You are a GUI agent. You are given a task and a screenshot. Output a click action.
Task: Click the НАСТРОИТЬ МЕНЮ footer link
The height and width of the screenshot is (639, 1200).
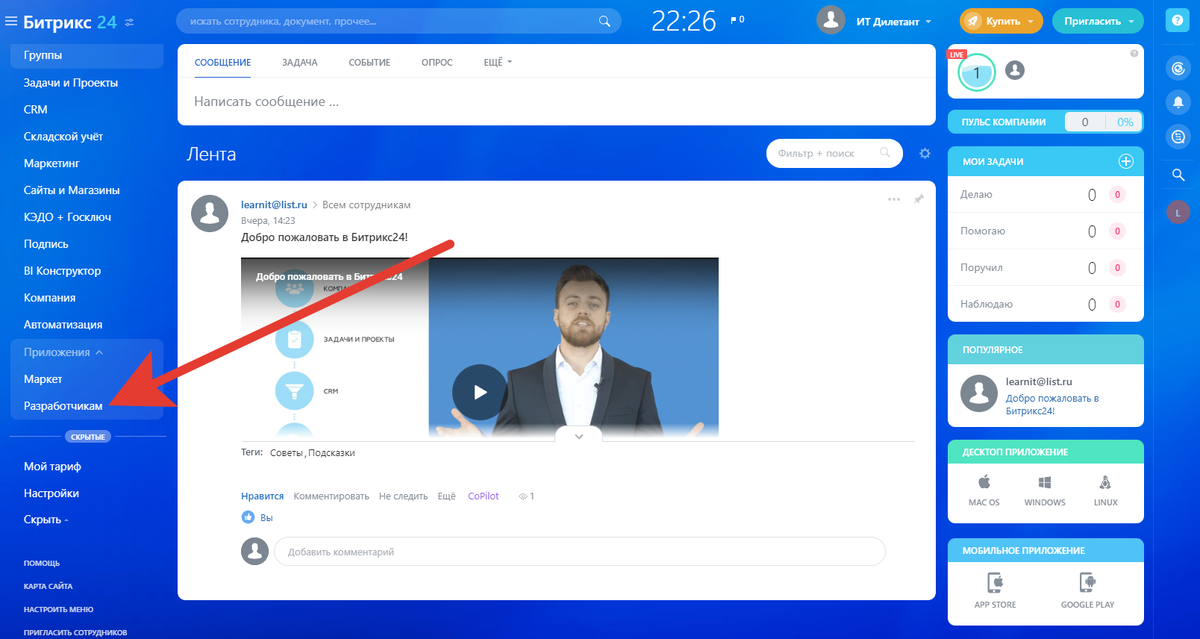58,609
